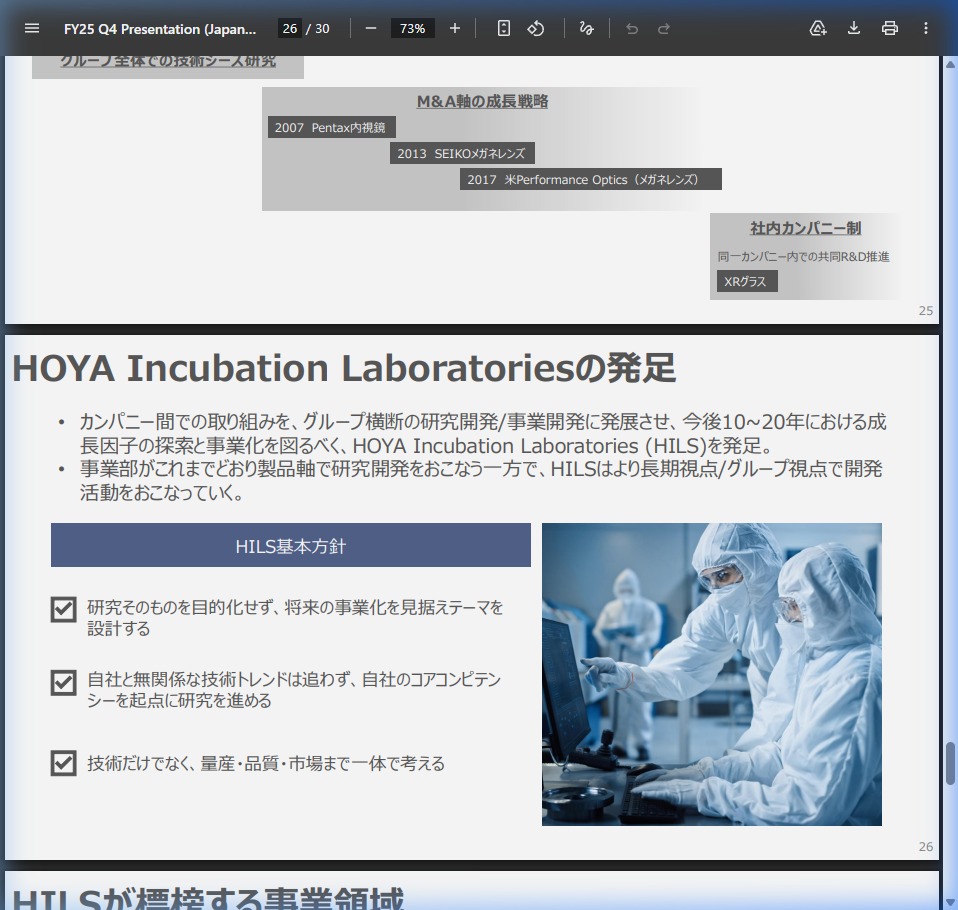
Task: Activate the draw annotation tool
Action: point(587,29)
